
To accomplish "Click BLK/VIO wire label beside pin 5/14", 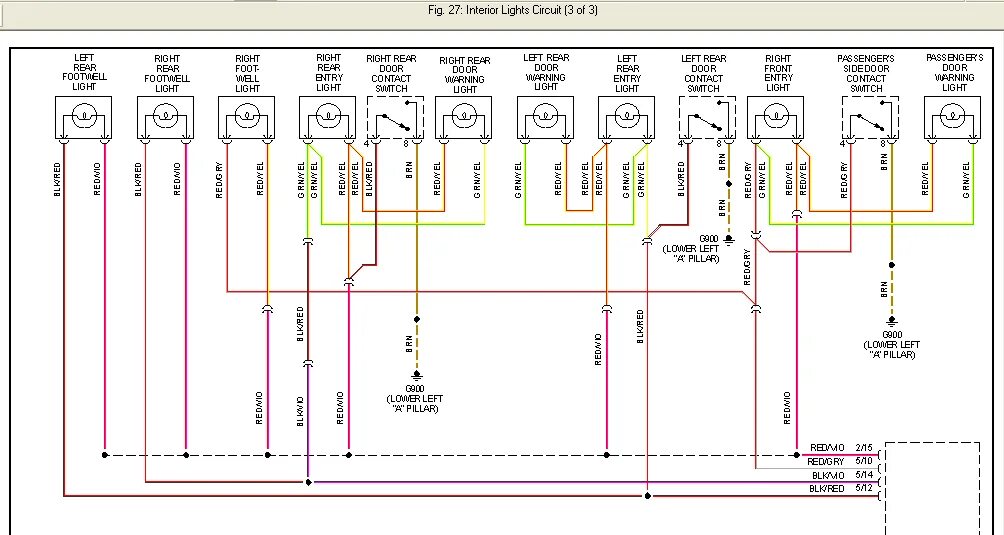I will point(829,475).
